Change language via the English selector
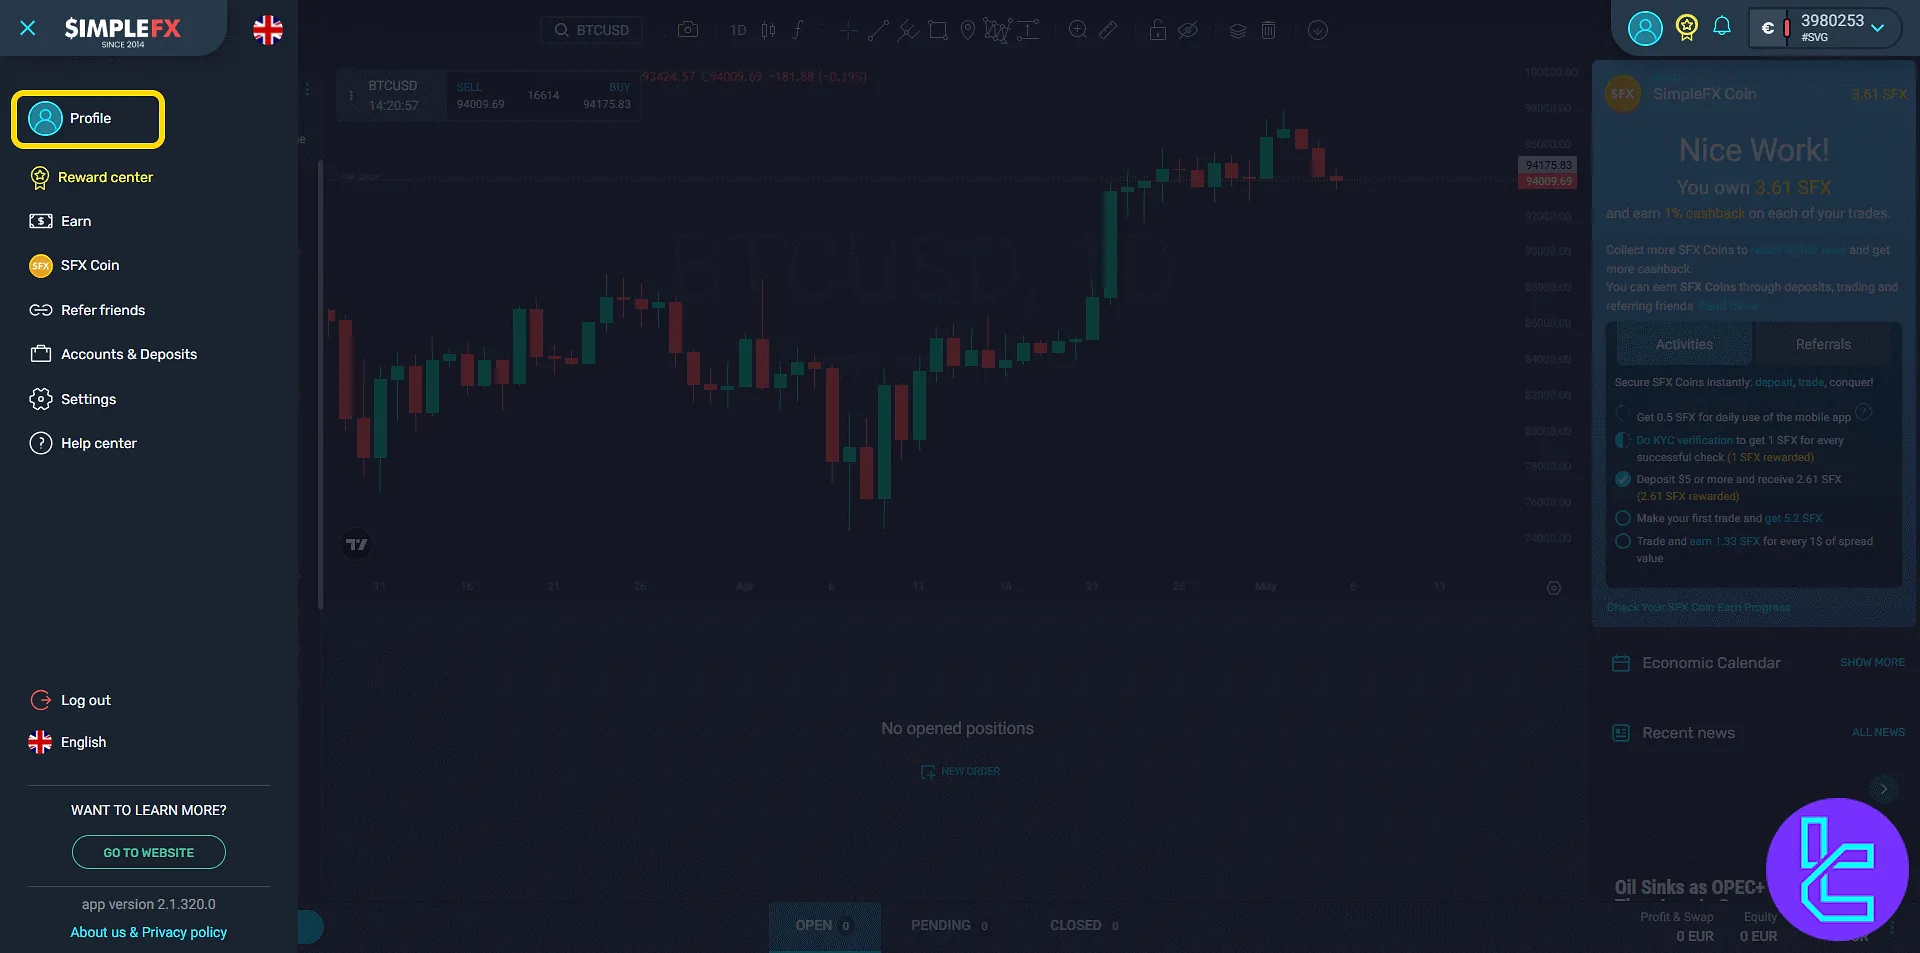Viewport: 1920px width, 953px height. 67,742
